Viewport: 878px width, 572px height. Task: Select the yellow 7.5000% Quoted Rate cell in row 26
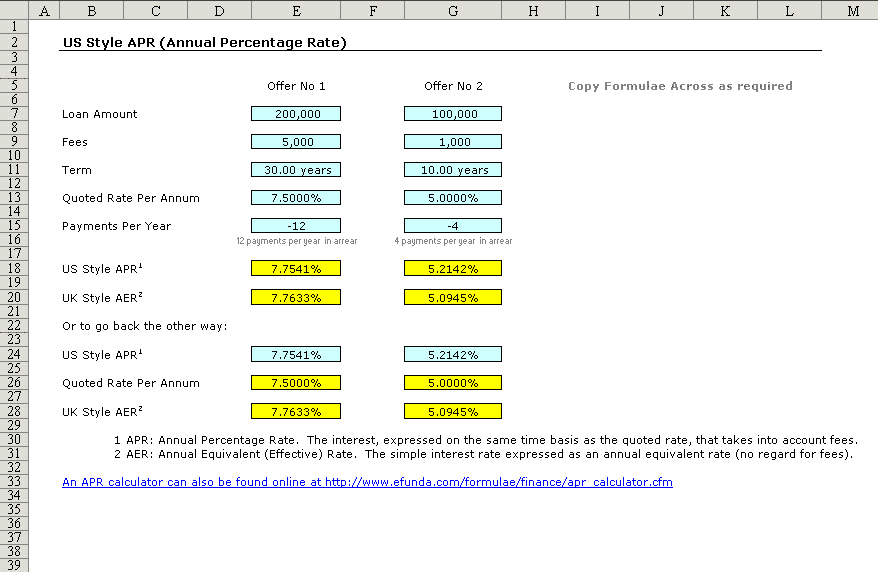point(296,383)
